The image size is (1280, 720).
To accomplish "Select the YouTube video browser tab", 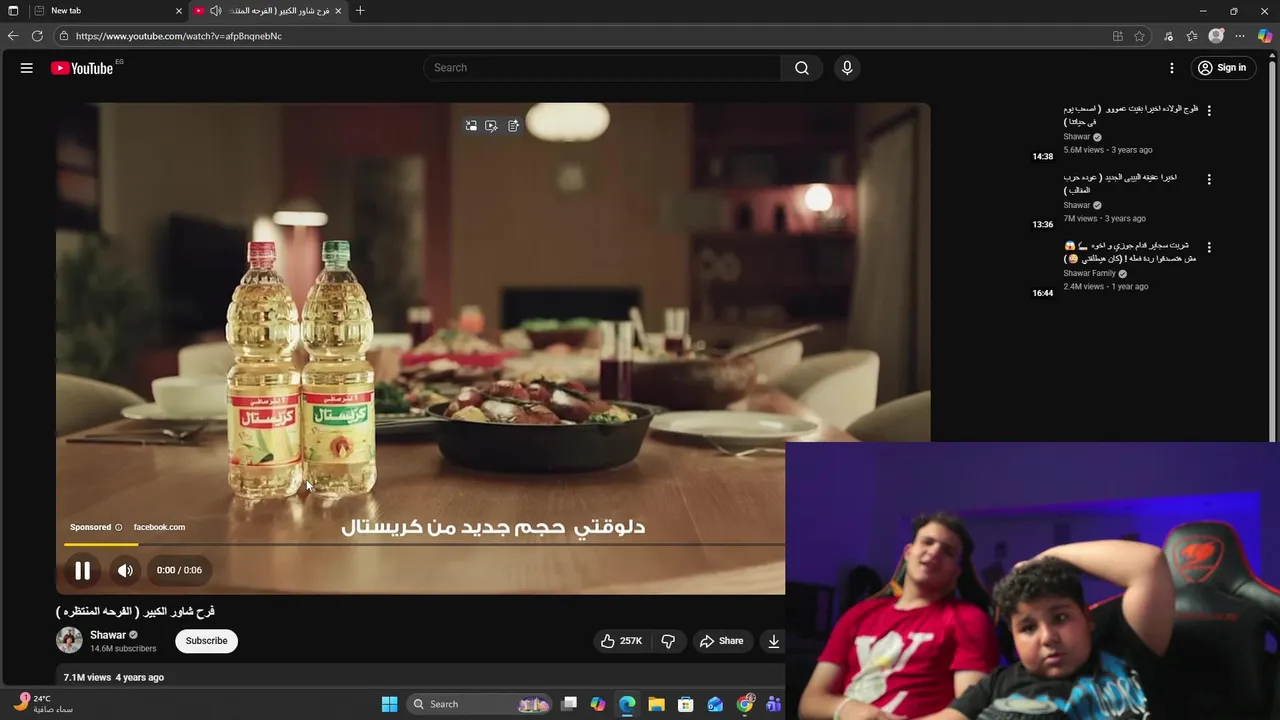I will 270,11.
